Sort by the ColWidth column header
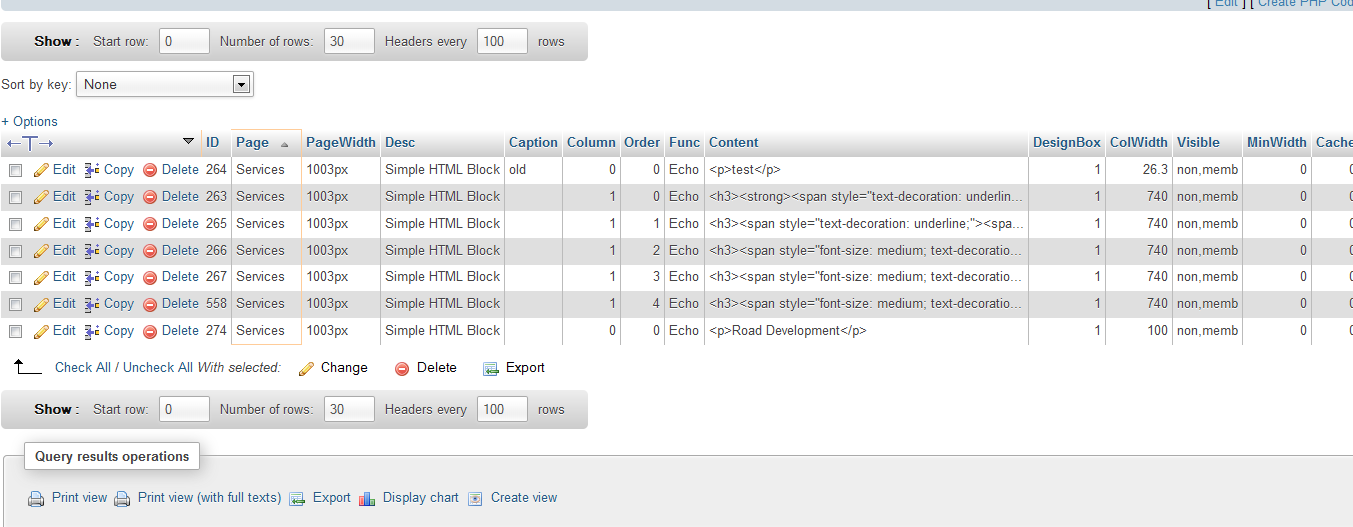Viewport: 1353px width, 527px height. [1138, 143]
